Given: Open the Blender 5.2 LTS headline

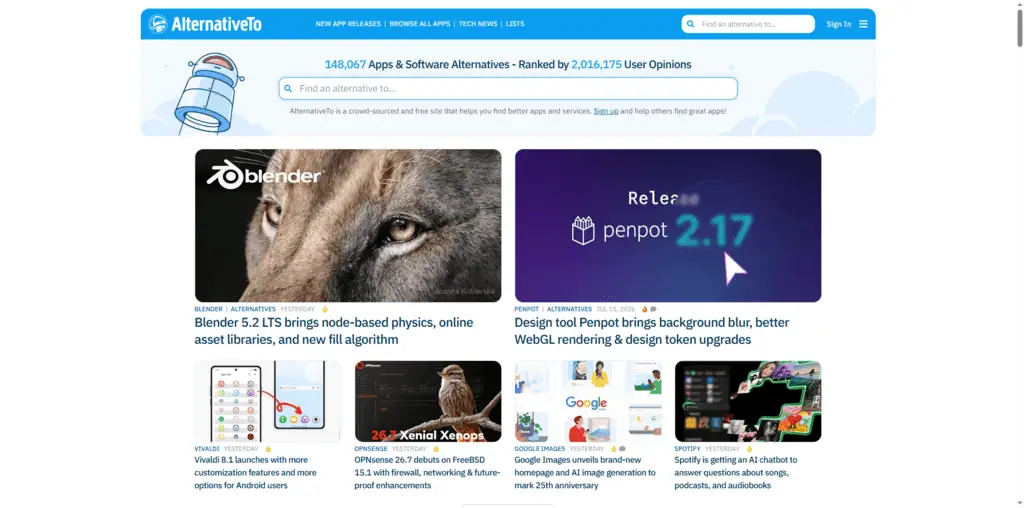Looking at the screenshot, I should [334, 331].
